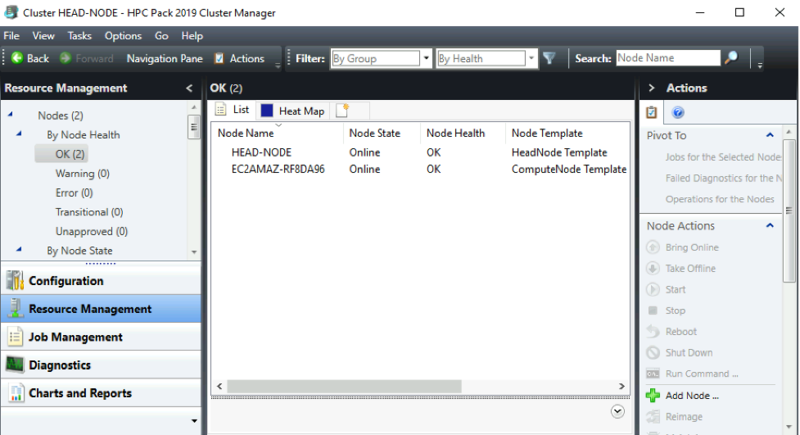Select Resource Management section
The height and width of the screenshot is (435, 800).
pyautogui.click(x=101, y=309)
